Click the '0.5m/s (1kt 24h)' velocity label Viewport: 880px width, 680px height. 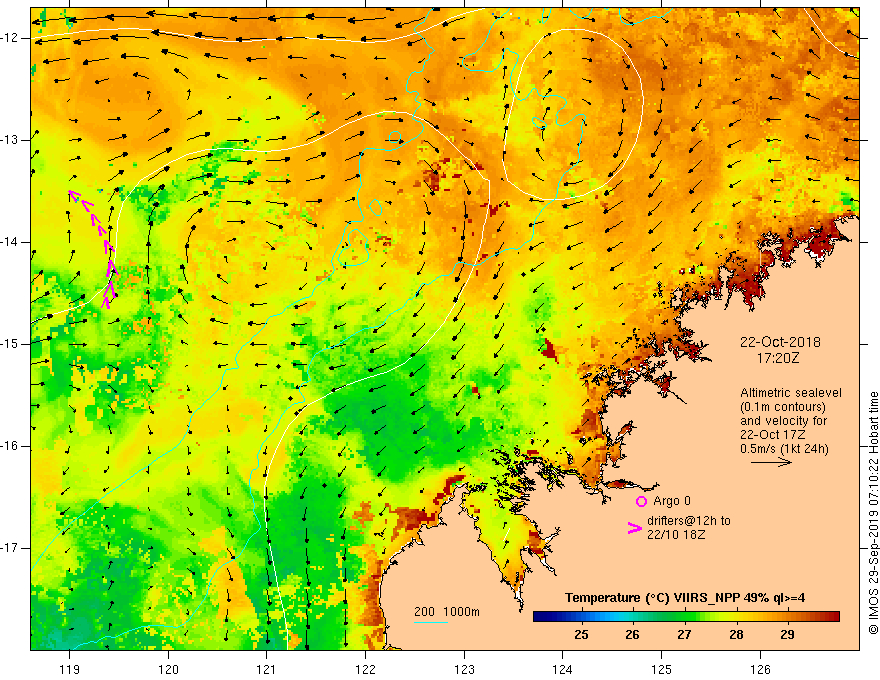point(784,449)
